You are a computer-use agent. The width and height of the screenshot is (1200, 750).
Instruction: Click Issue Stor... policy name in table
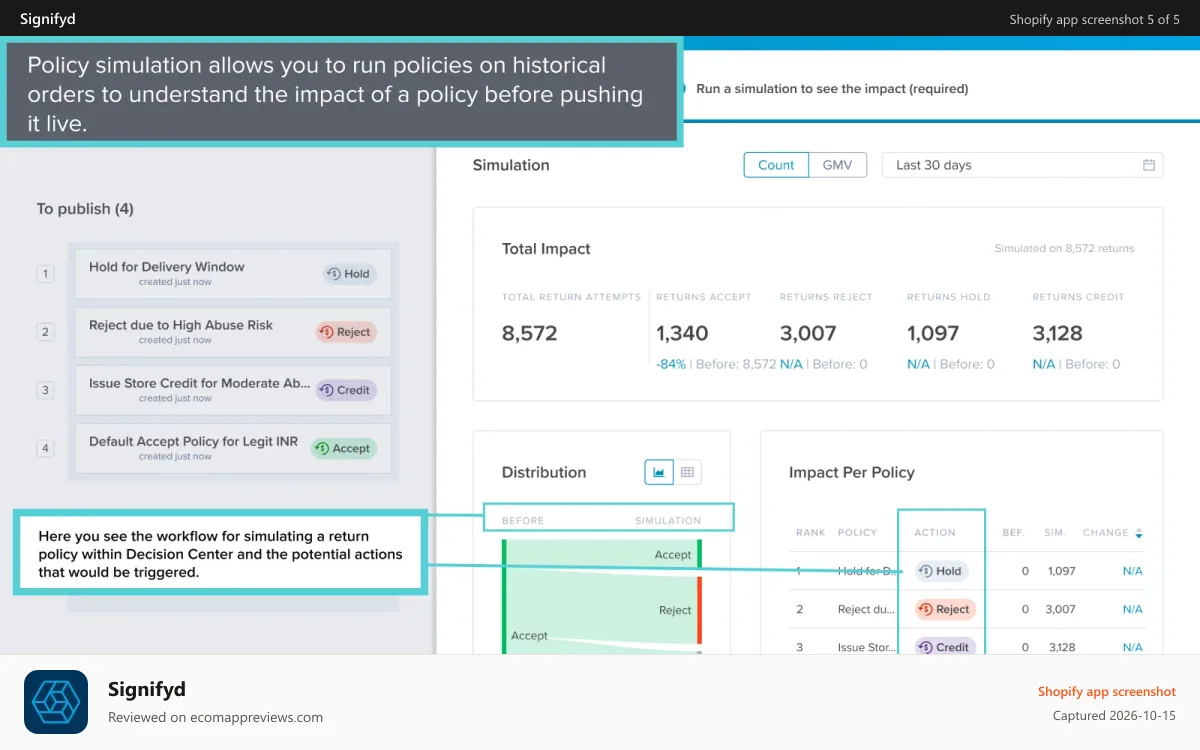tap(866, 647)
